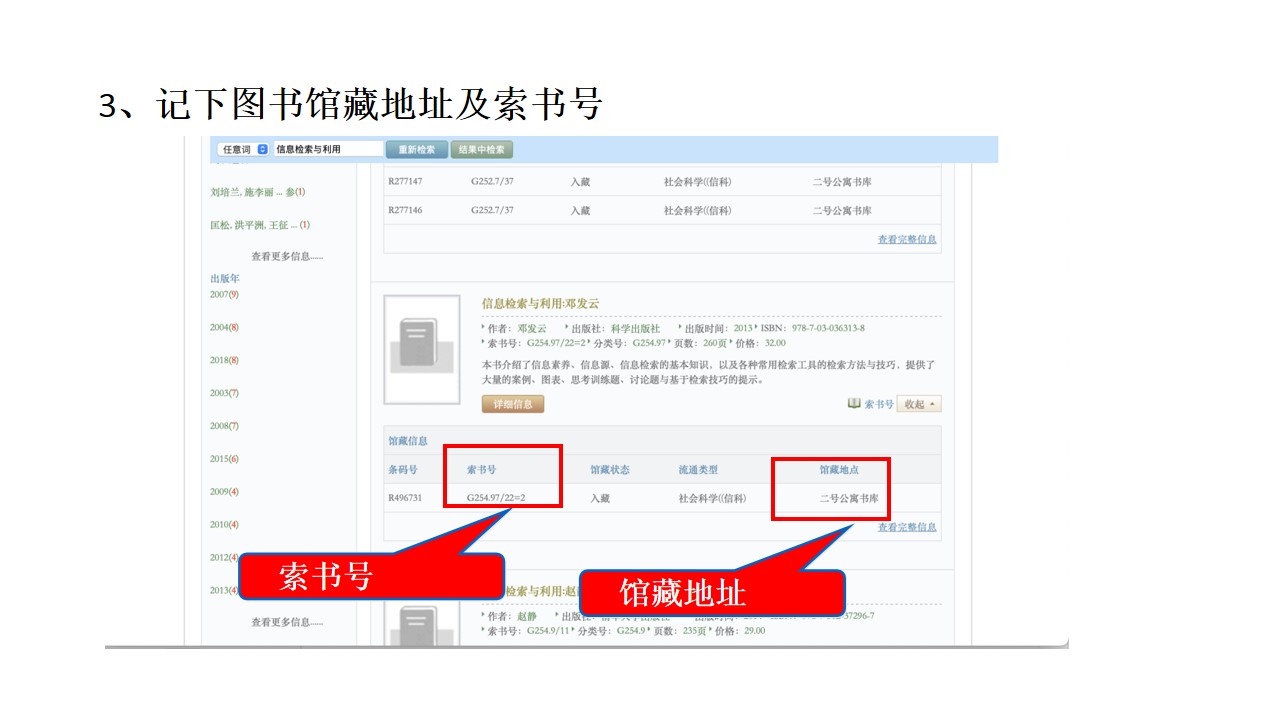The image size is (1280, 720).
Task: Filter results by publication year 2007
Action: pyautogui.click(x=224, y=295)
